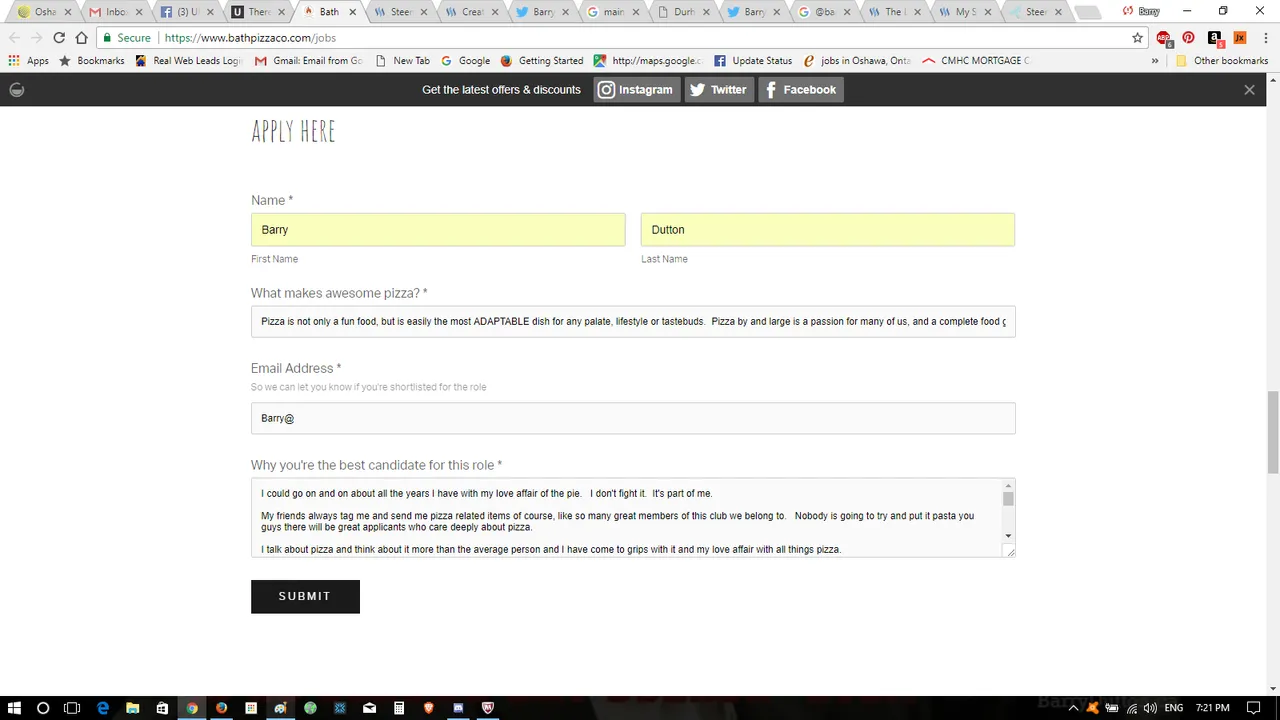Open the Google bookmark
The image size is (1280, 720).
click(x=465, y=61)
